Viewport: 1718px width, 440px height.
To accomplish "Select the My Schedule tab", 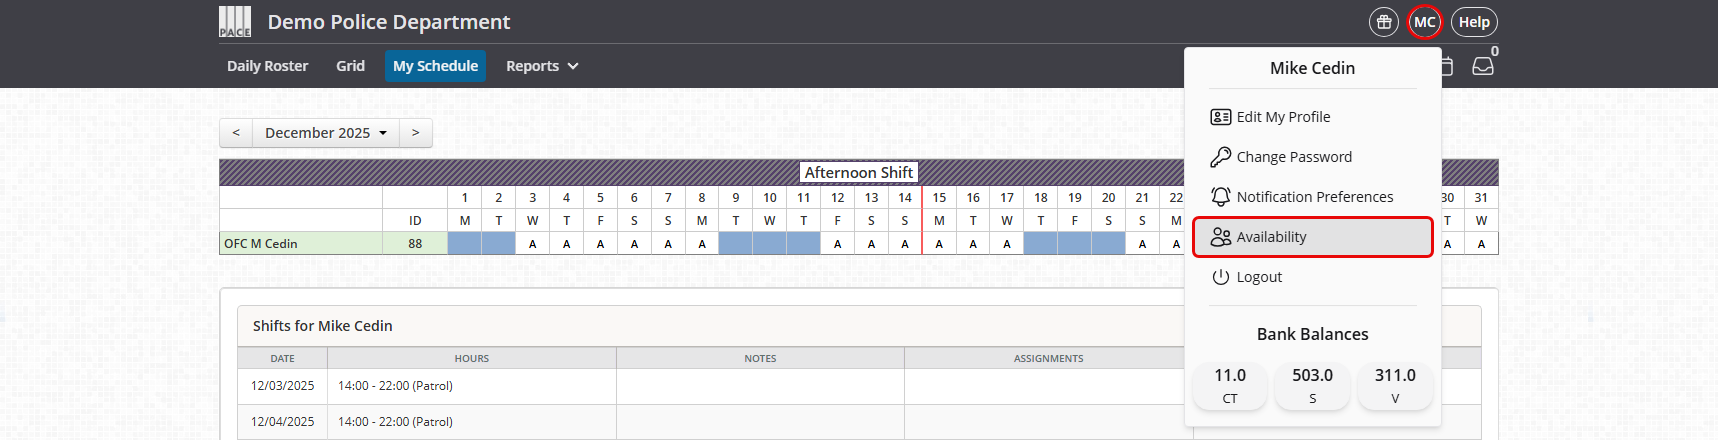I will 435,66.
